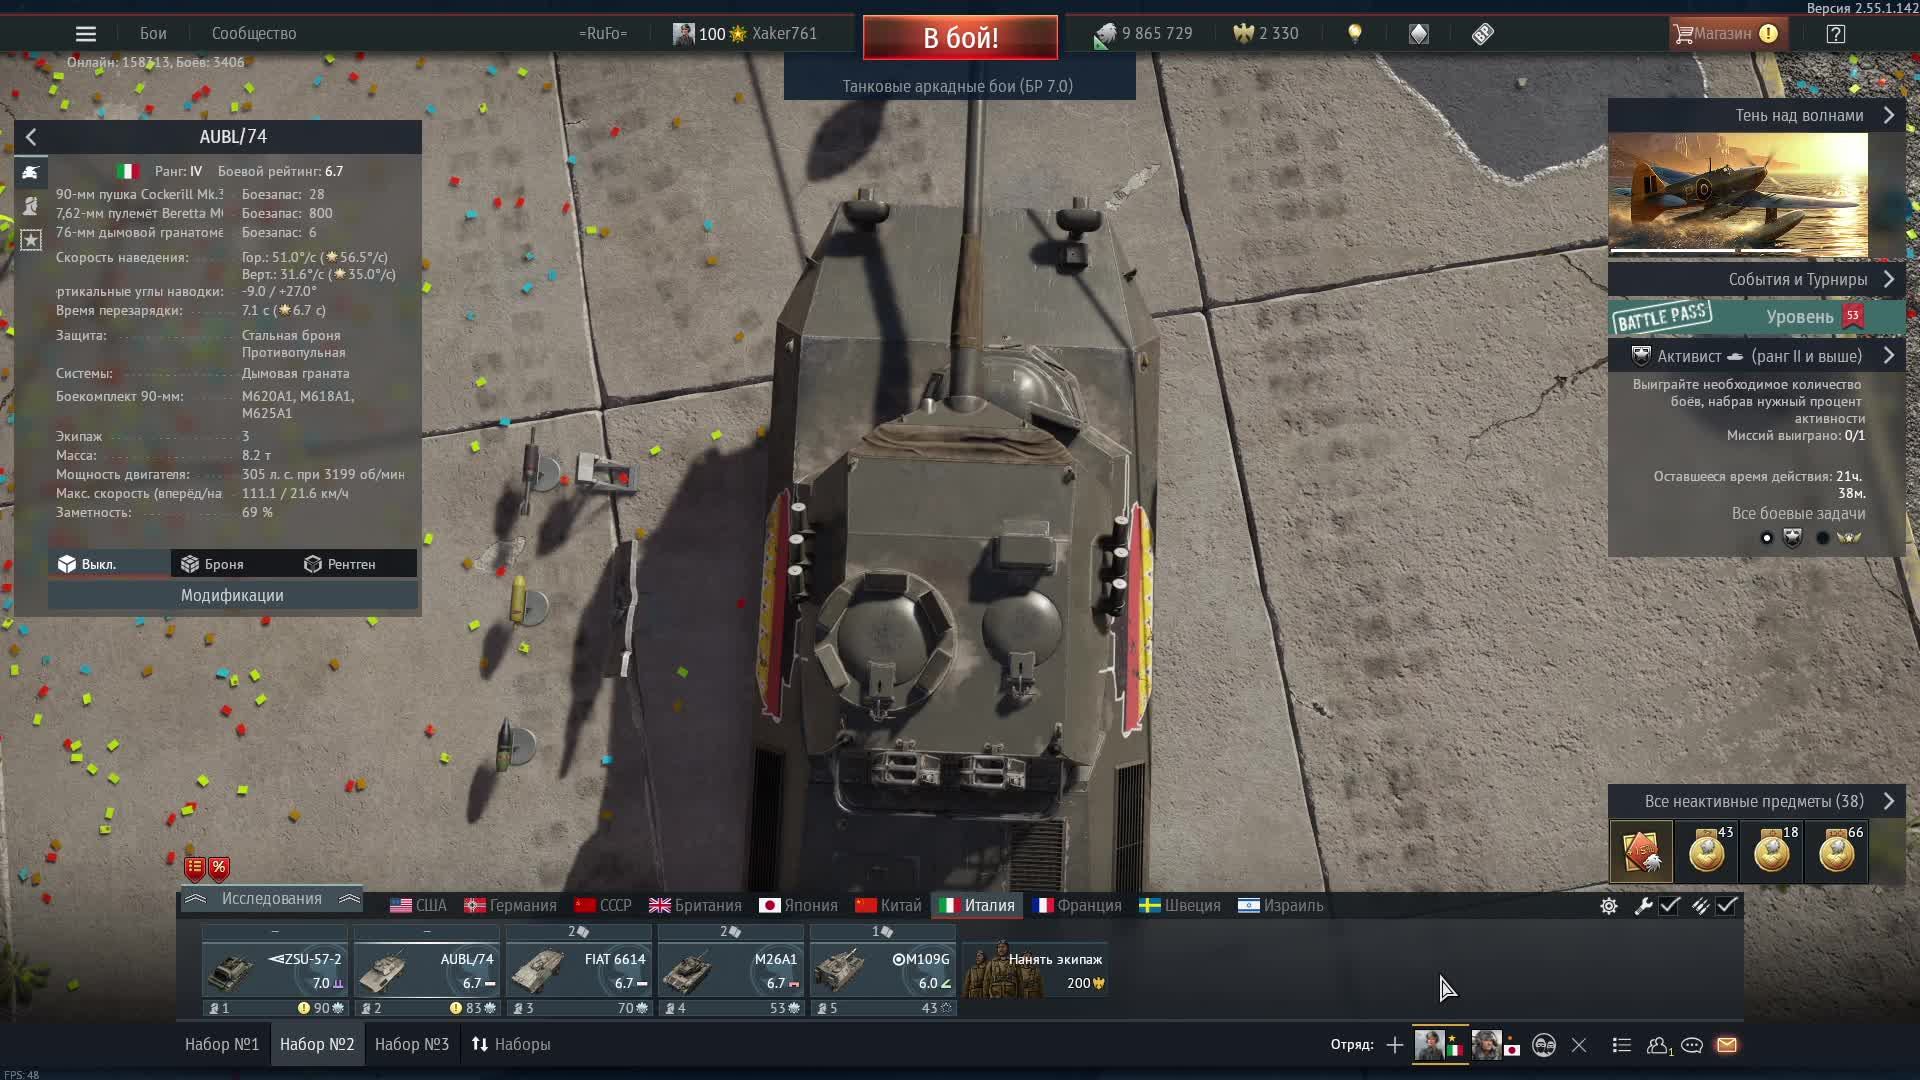Switch to the Япония nation tab
The width and height of the screenshot is (1920, 1080).
click(x=798, y=906)
